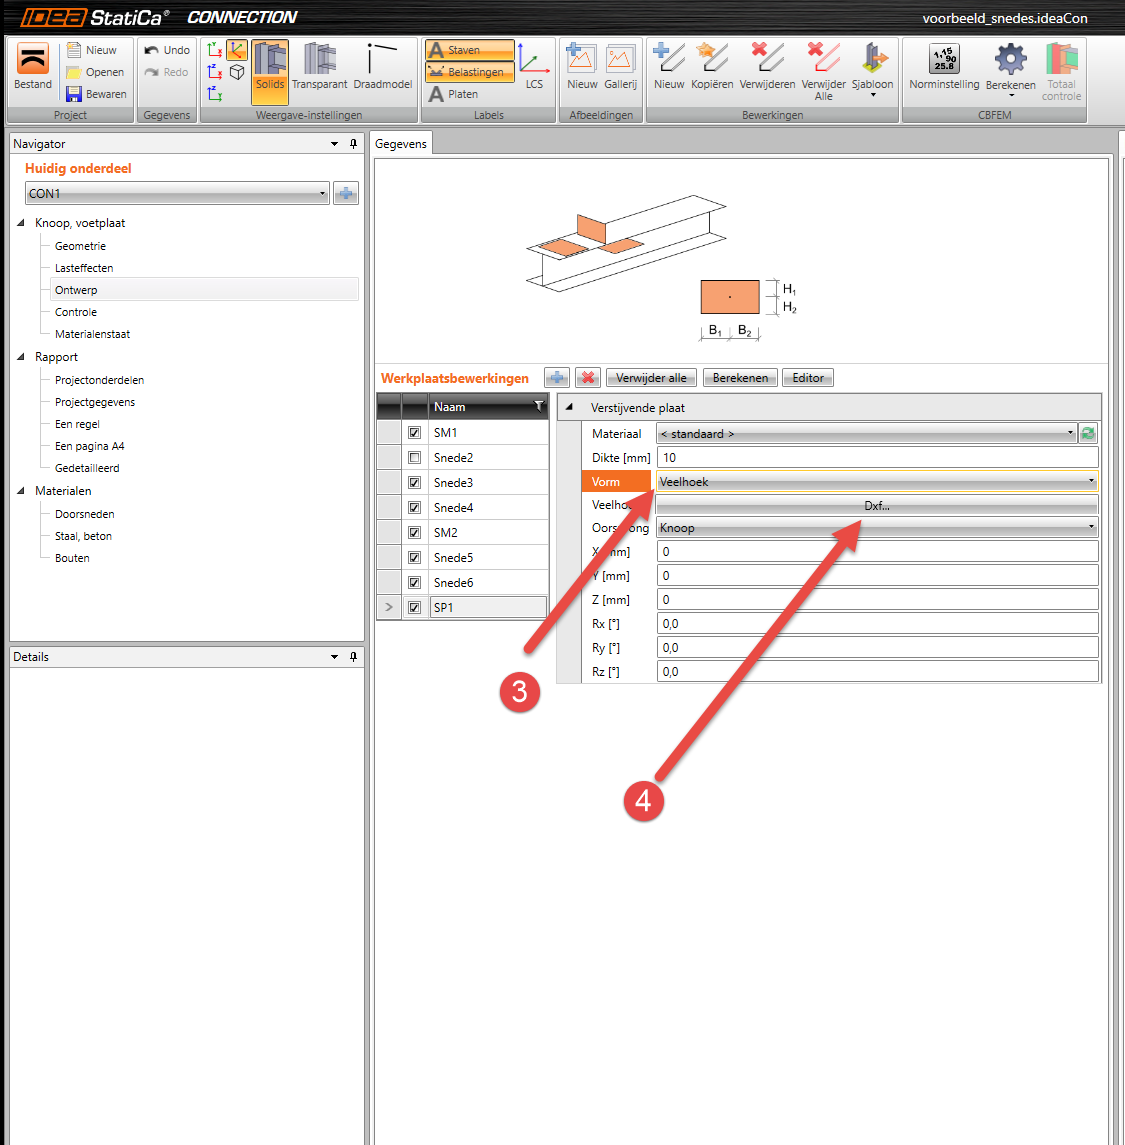
Task: Click the Dxf... import button
Action: 877,505
